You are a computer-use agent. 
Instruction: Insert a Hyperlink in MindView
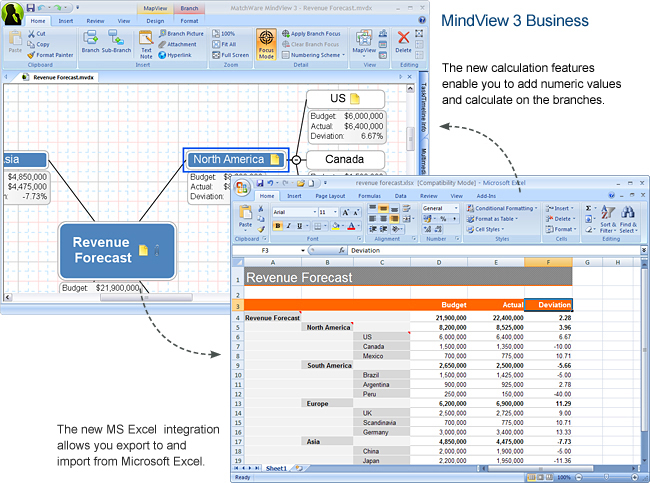[175, 55]
